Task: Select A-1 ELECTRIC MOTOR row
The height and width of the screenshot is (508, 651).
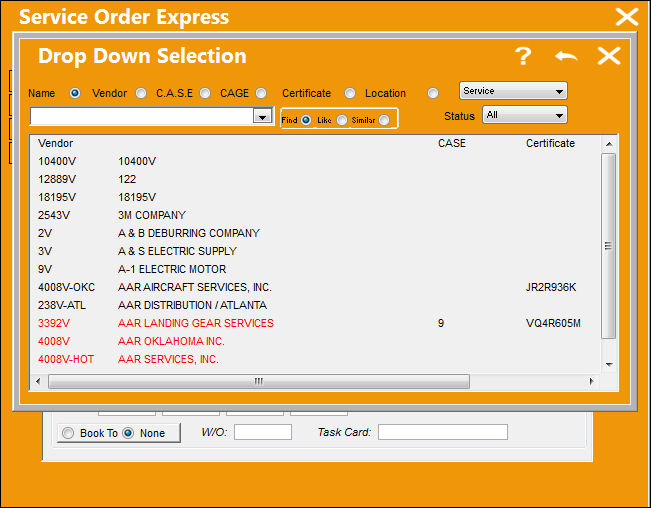Action: point(316,269)
